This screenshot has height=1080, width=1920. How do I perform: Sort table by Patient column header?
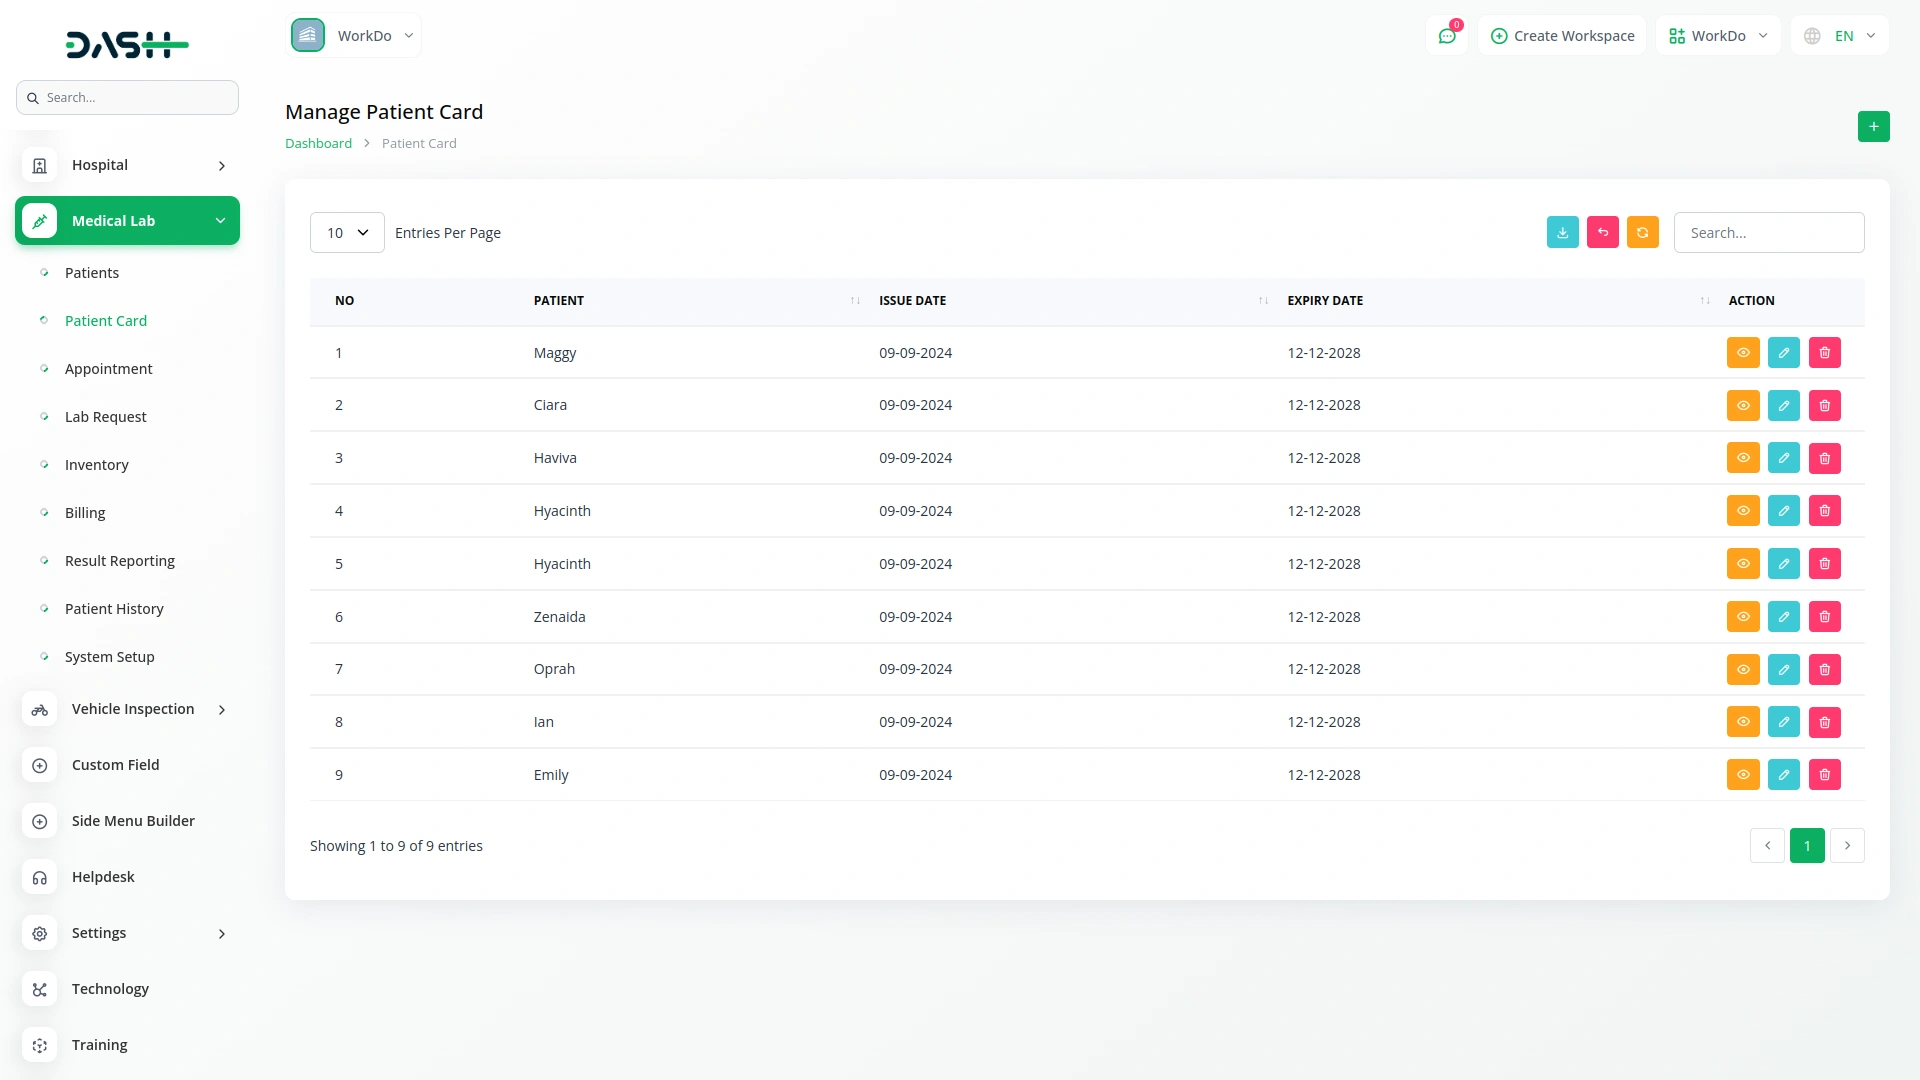(x=558, y=301)
